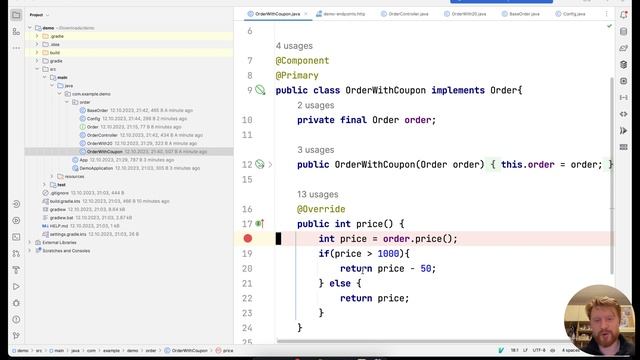Open the Structure tool window icon
The width and height of the screenshot is (640, 360).
pos(16,31)
